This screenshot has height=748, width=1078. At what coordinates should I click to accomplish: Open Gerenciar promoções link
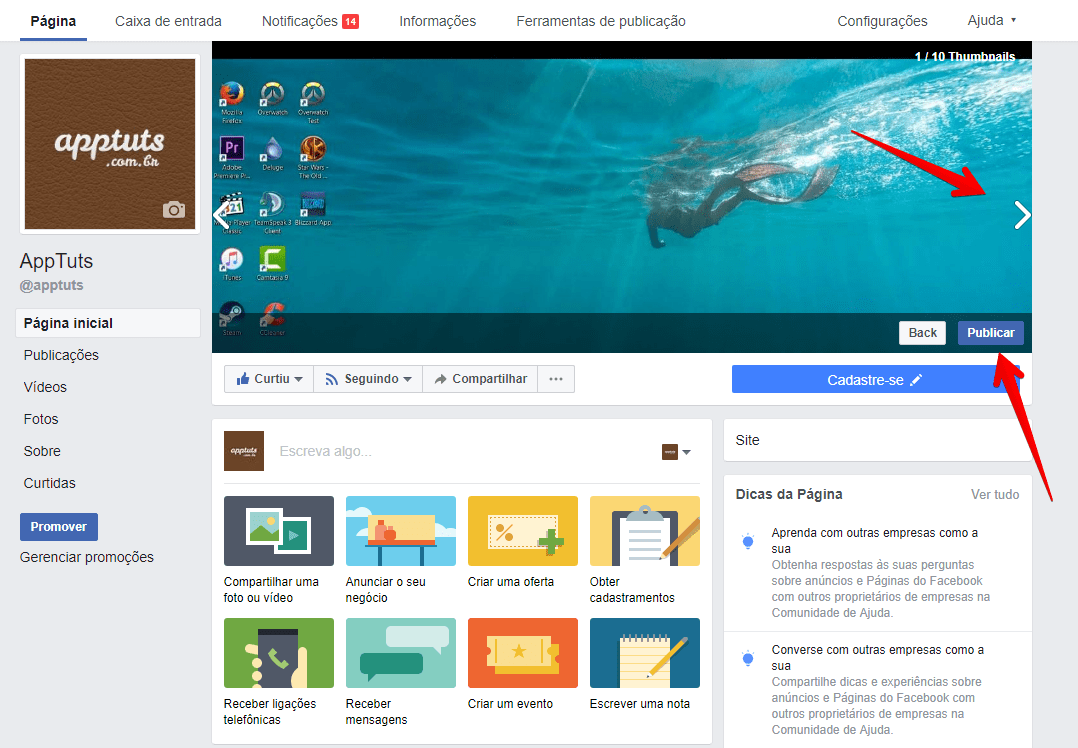click(87, 557)
